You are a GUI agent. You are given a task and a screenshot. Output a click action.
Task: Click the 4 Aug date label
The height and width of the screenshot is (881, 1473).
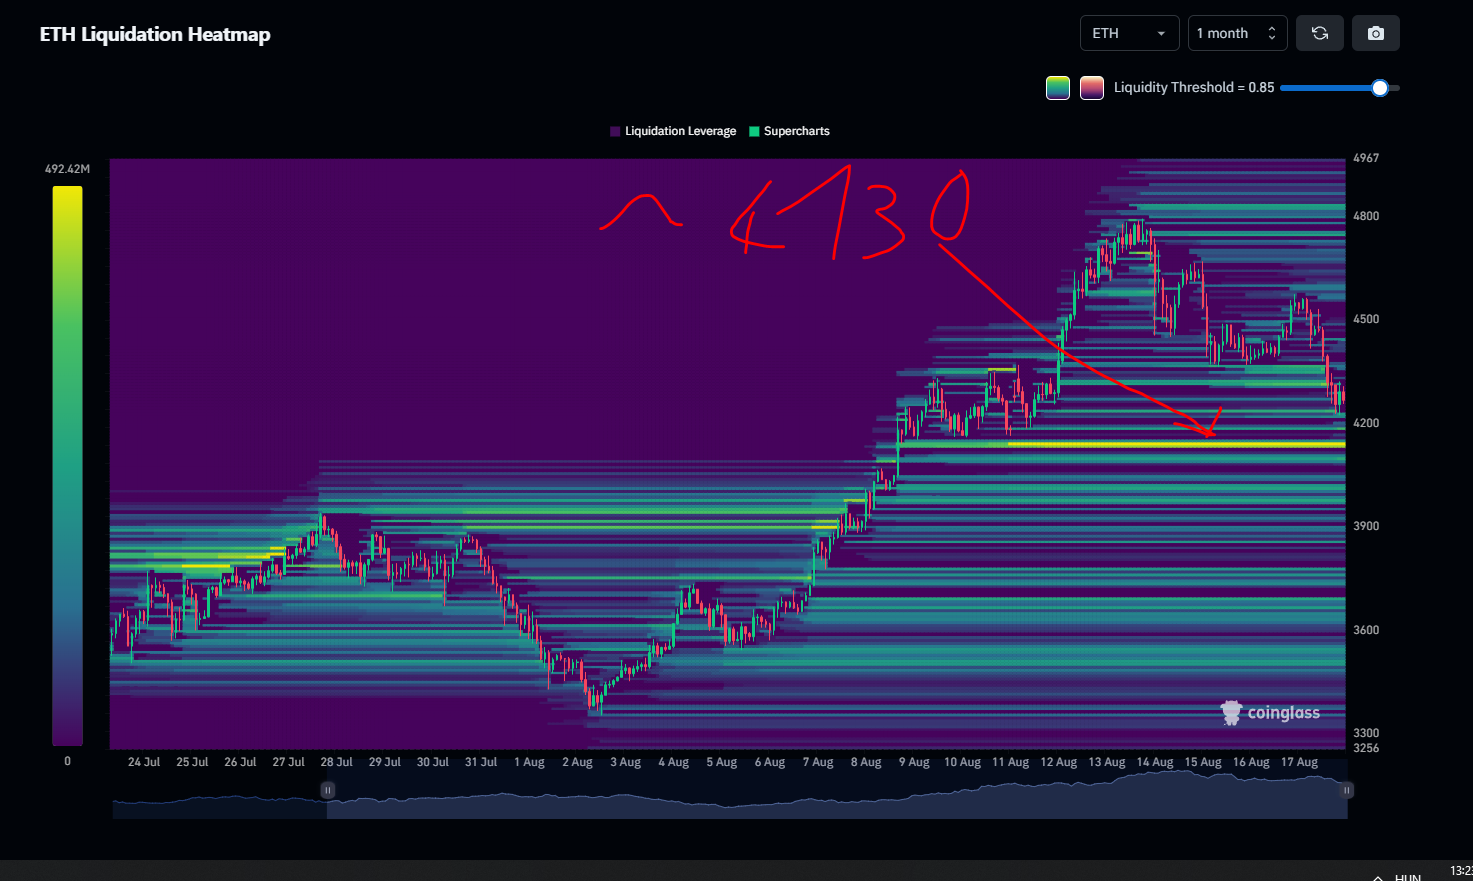coord(673,762)
